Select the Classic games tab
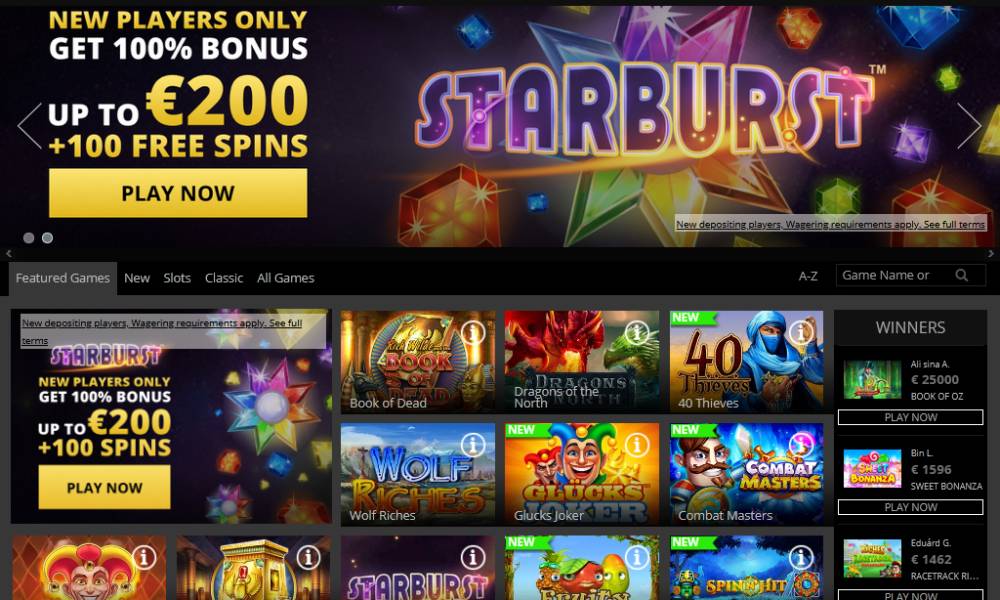Viewport: 1000px width, 600px height. click(x=224, y=278)
